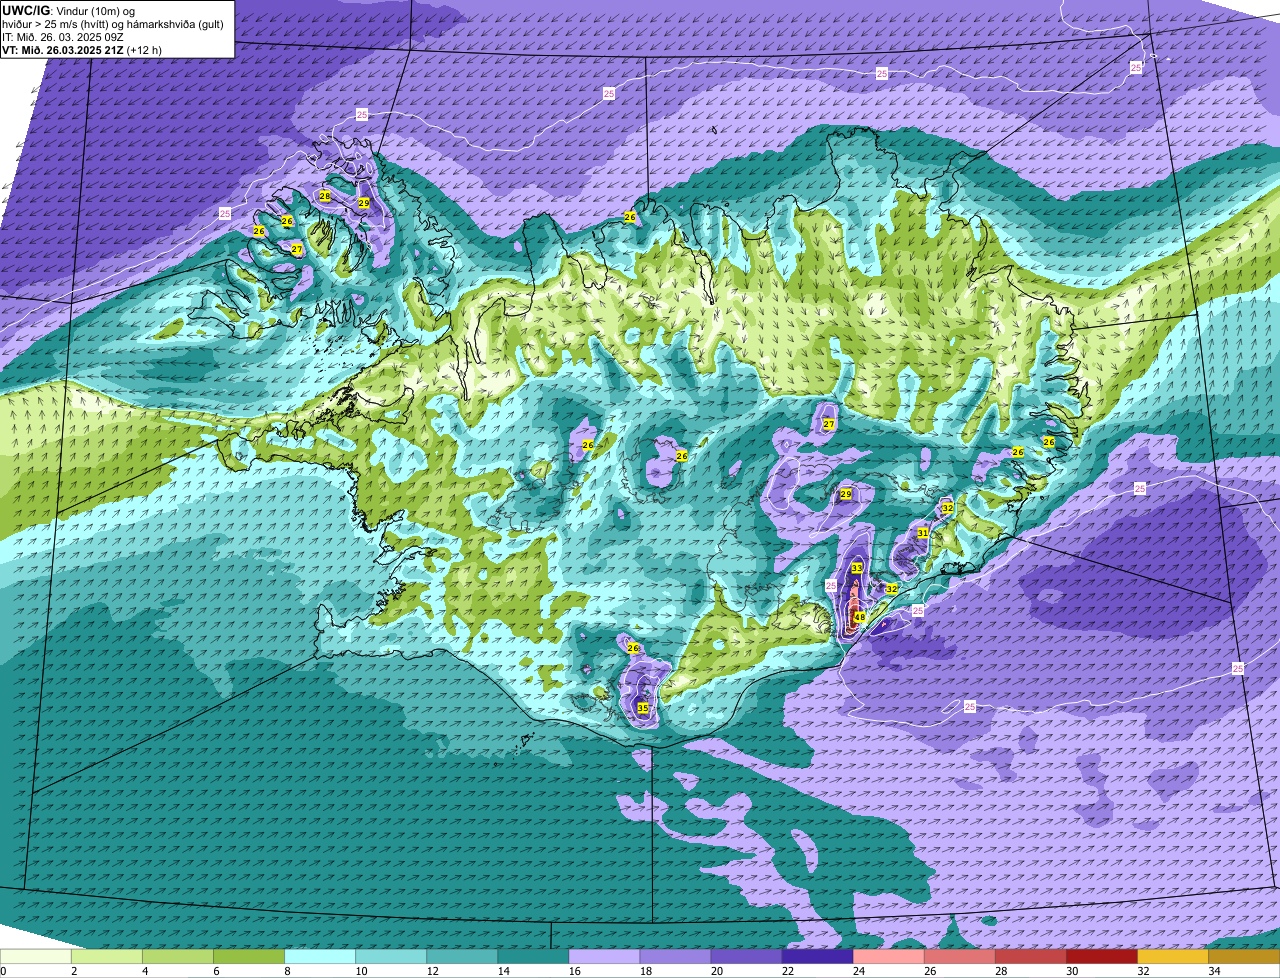This screenshot has width=1280, height=978.
Task: Click the legend scale number '20'
Action: pos(715,971)
